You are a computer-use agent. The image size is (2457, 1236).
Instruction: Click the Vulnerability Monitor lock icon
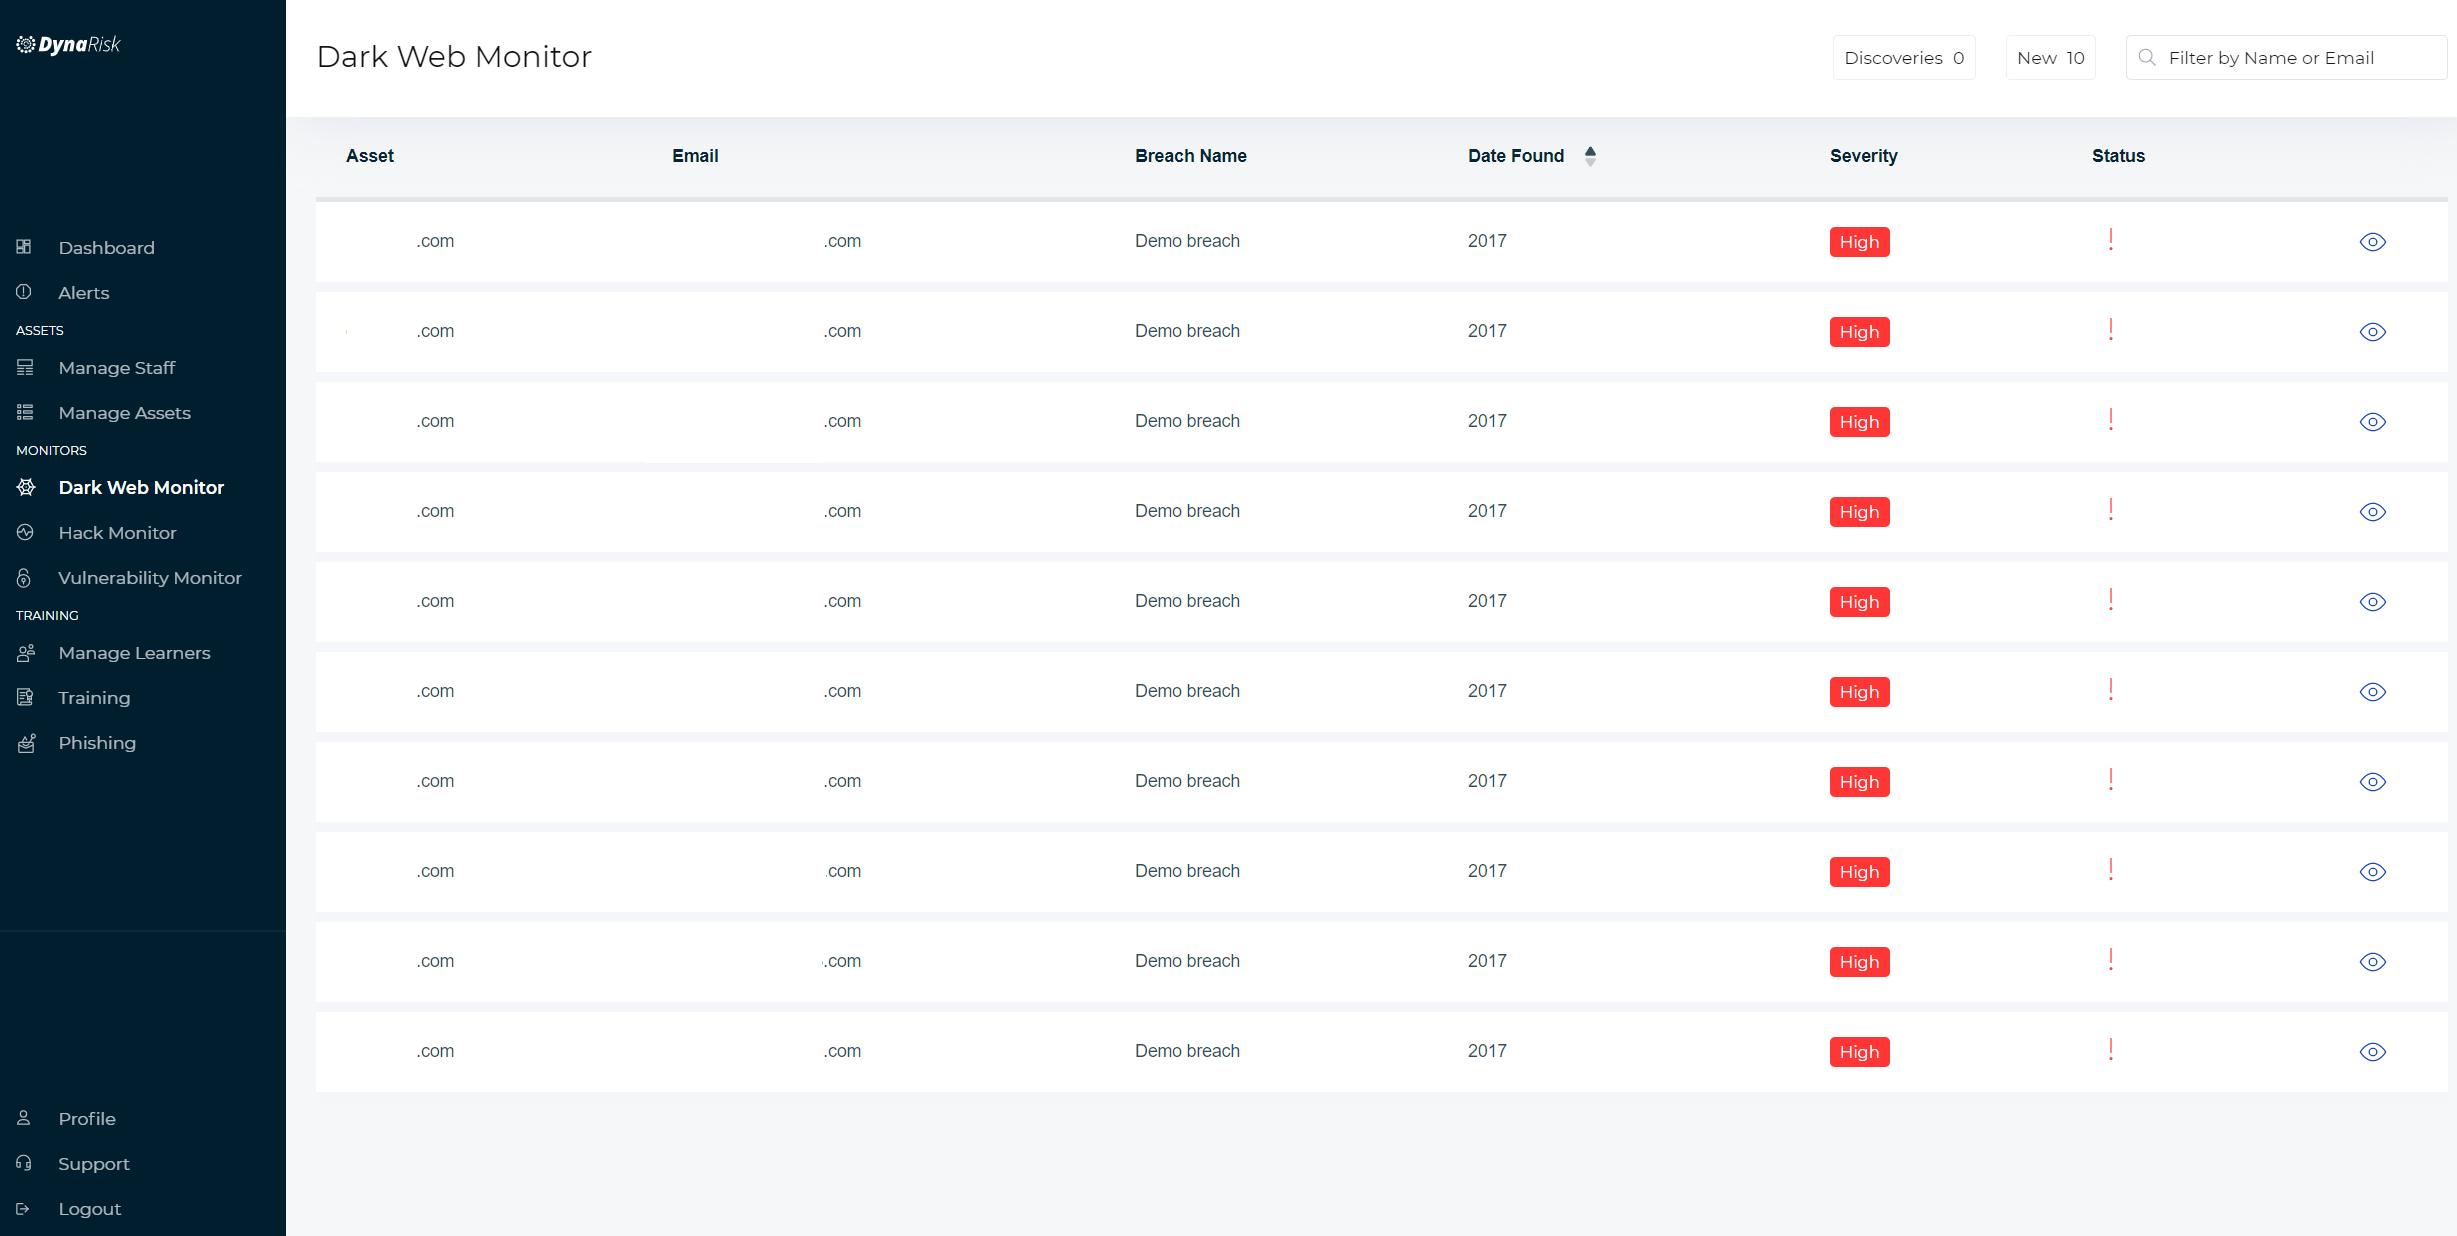(24, 578)
